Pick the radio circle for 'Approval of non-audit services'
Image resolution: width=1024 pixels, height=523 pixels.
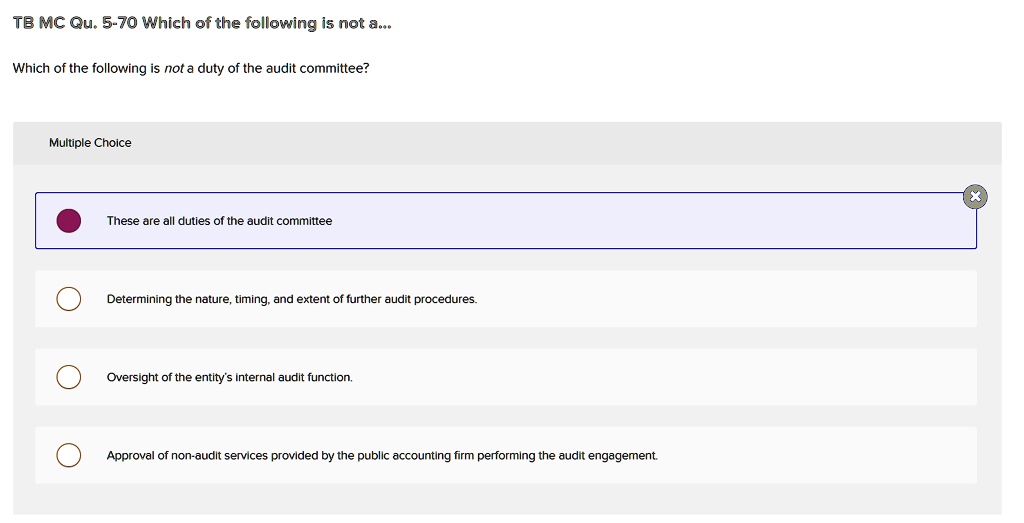(69, 455)
